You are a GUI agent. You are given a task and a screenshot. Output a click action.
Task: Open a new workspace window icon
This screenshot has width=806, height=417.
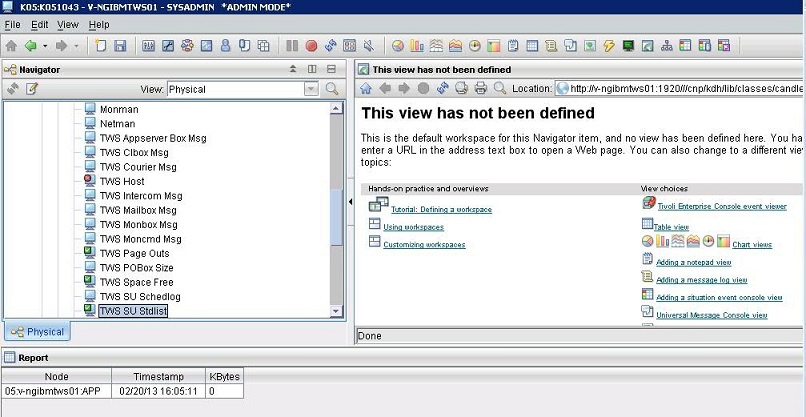101,46
